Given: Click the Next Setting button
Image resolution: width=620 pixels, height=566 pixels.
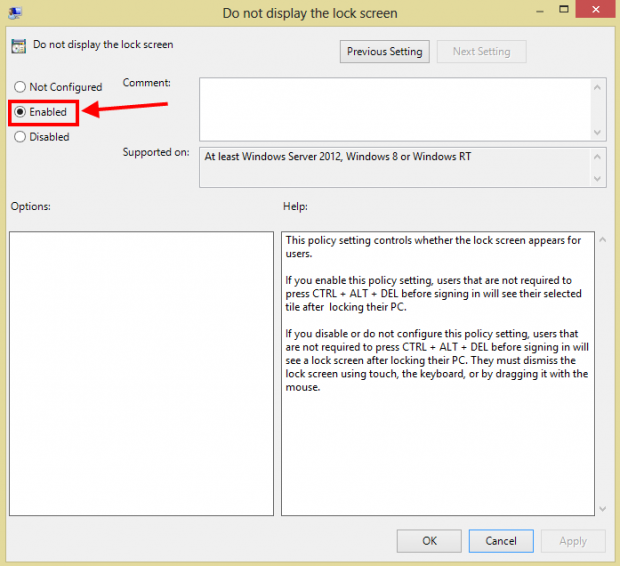Looking at the screenshot, I should [x=481, y=51].
